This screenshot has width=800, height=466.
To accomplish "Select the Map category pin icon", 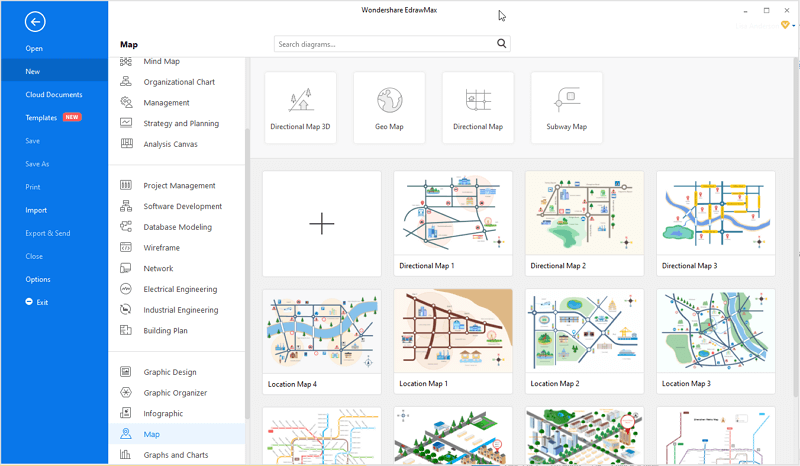I will pos(126,434).
